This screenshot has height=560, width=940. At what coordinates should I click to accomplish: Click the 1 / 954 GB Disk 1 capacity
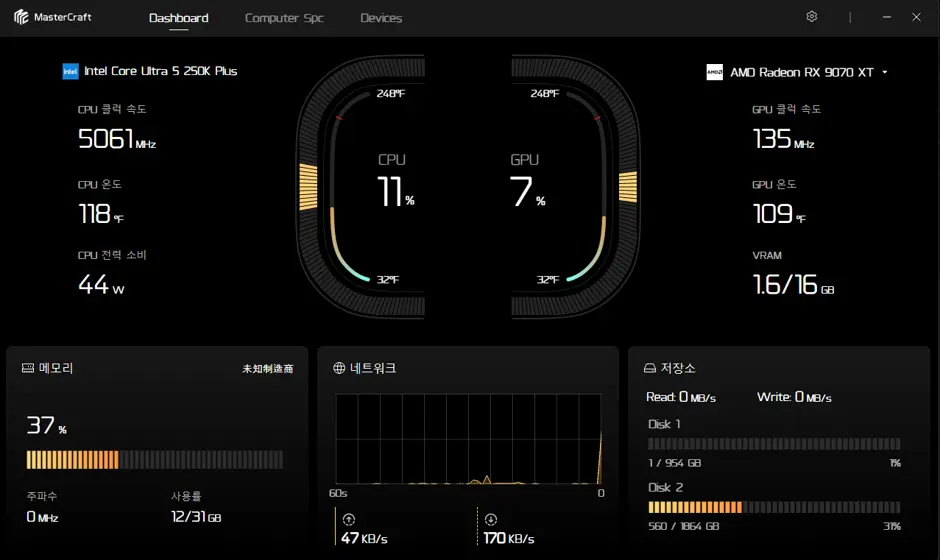coord(674,463)
